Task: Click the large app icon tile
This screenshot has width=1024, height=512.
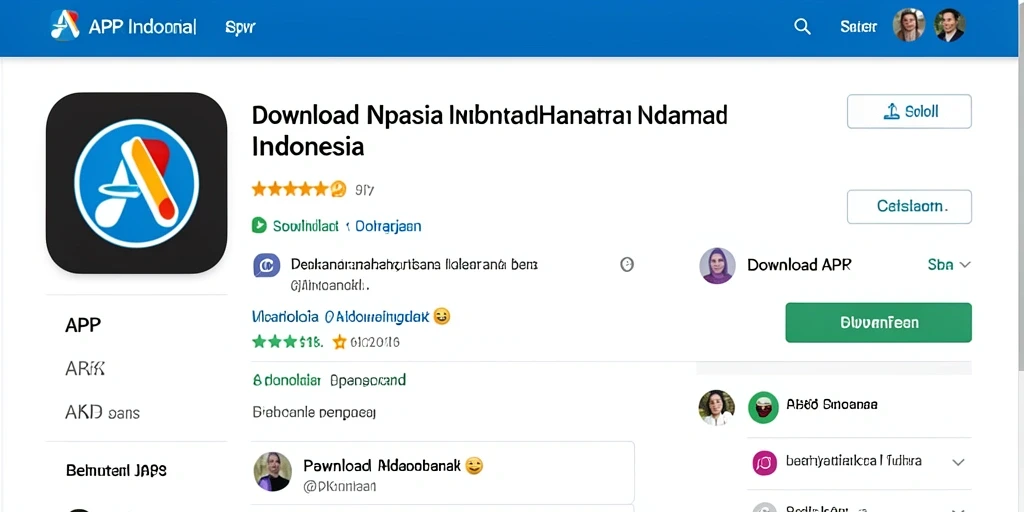Action: pos(136,183)
